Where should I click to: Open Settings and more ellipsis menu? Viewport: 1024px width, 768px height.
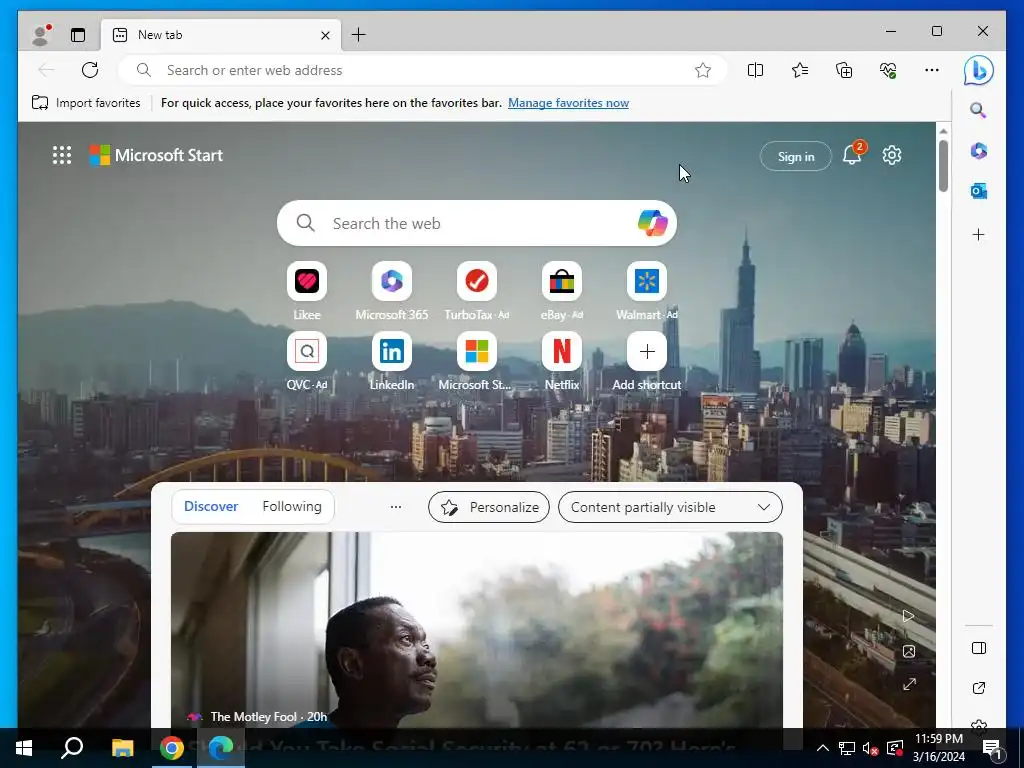point(932,70)
